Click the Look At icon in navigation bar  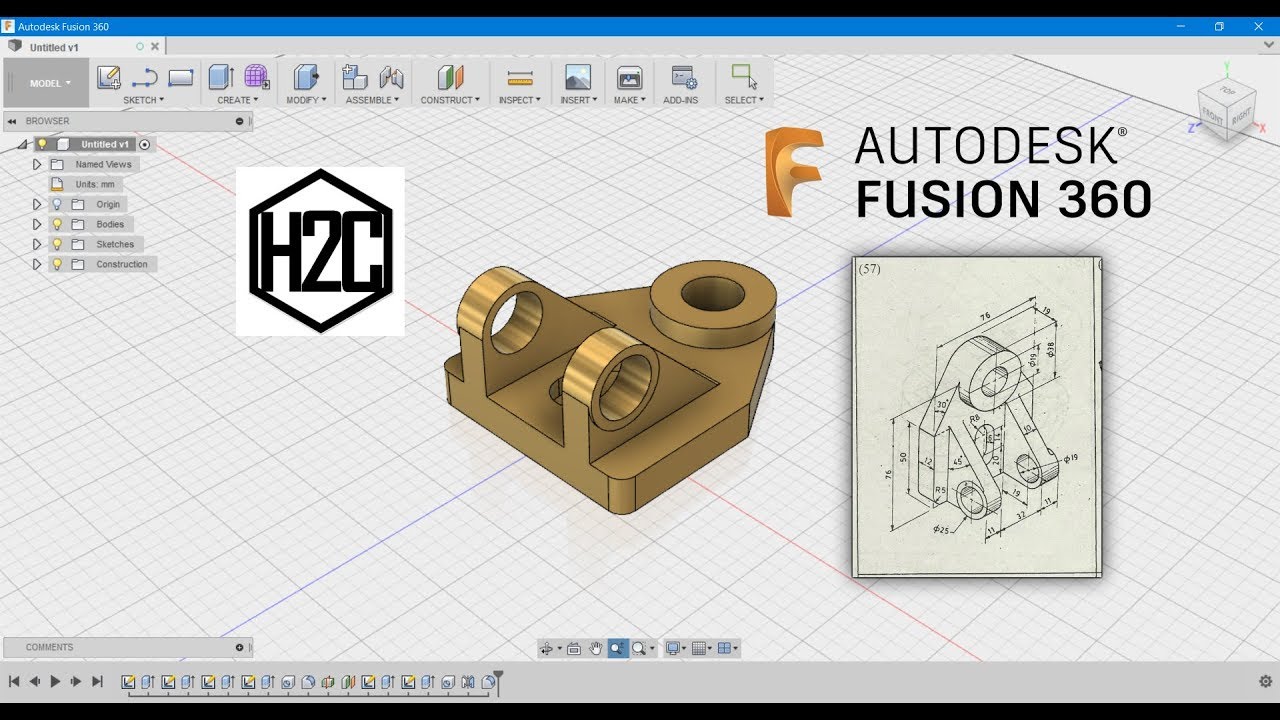point(574,648)
